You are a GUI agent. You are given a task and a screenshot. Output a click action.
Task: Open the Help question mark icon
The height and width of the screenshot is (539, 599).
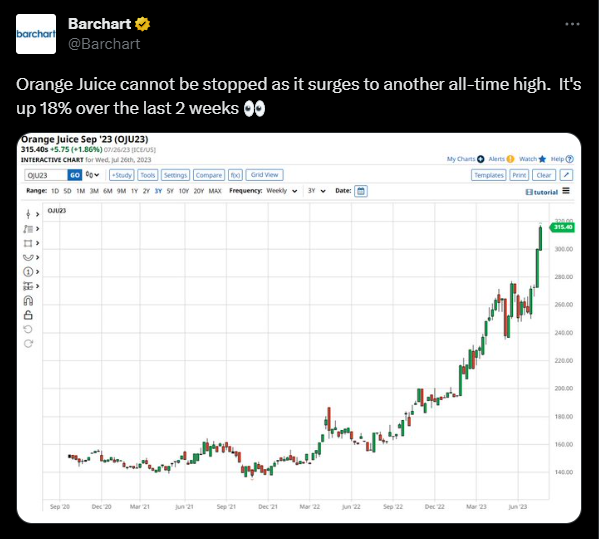tap(570, 159)
